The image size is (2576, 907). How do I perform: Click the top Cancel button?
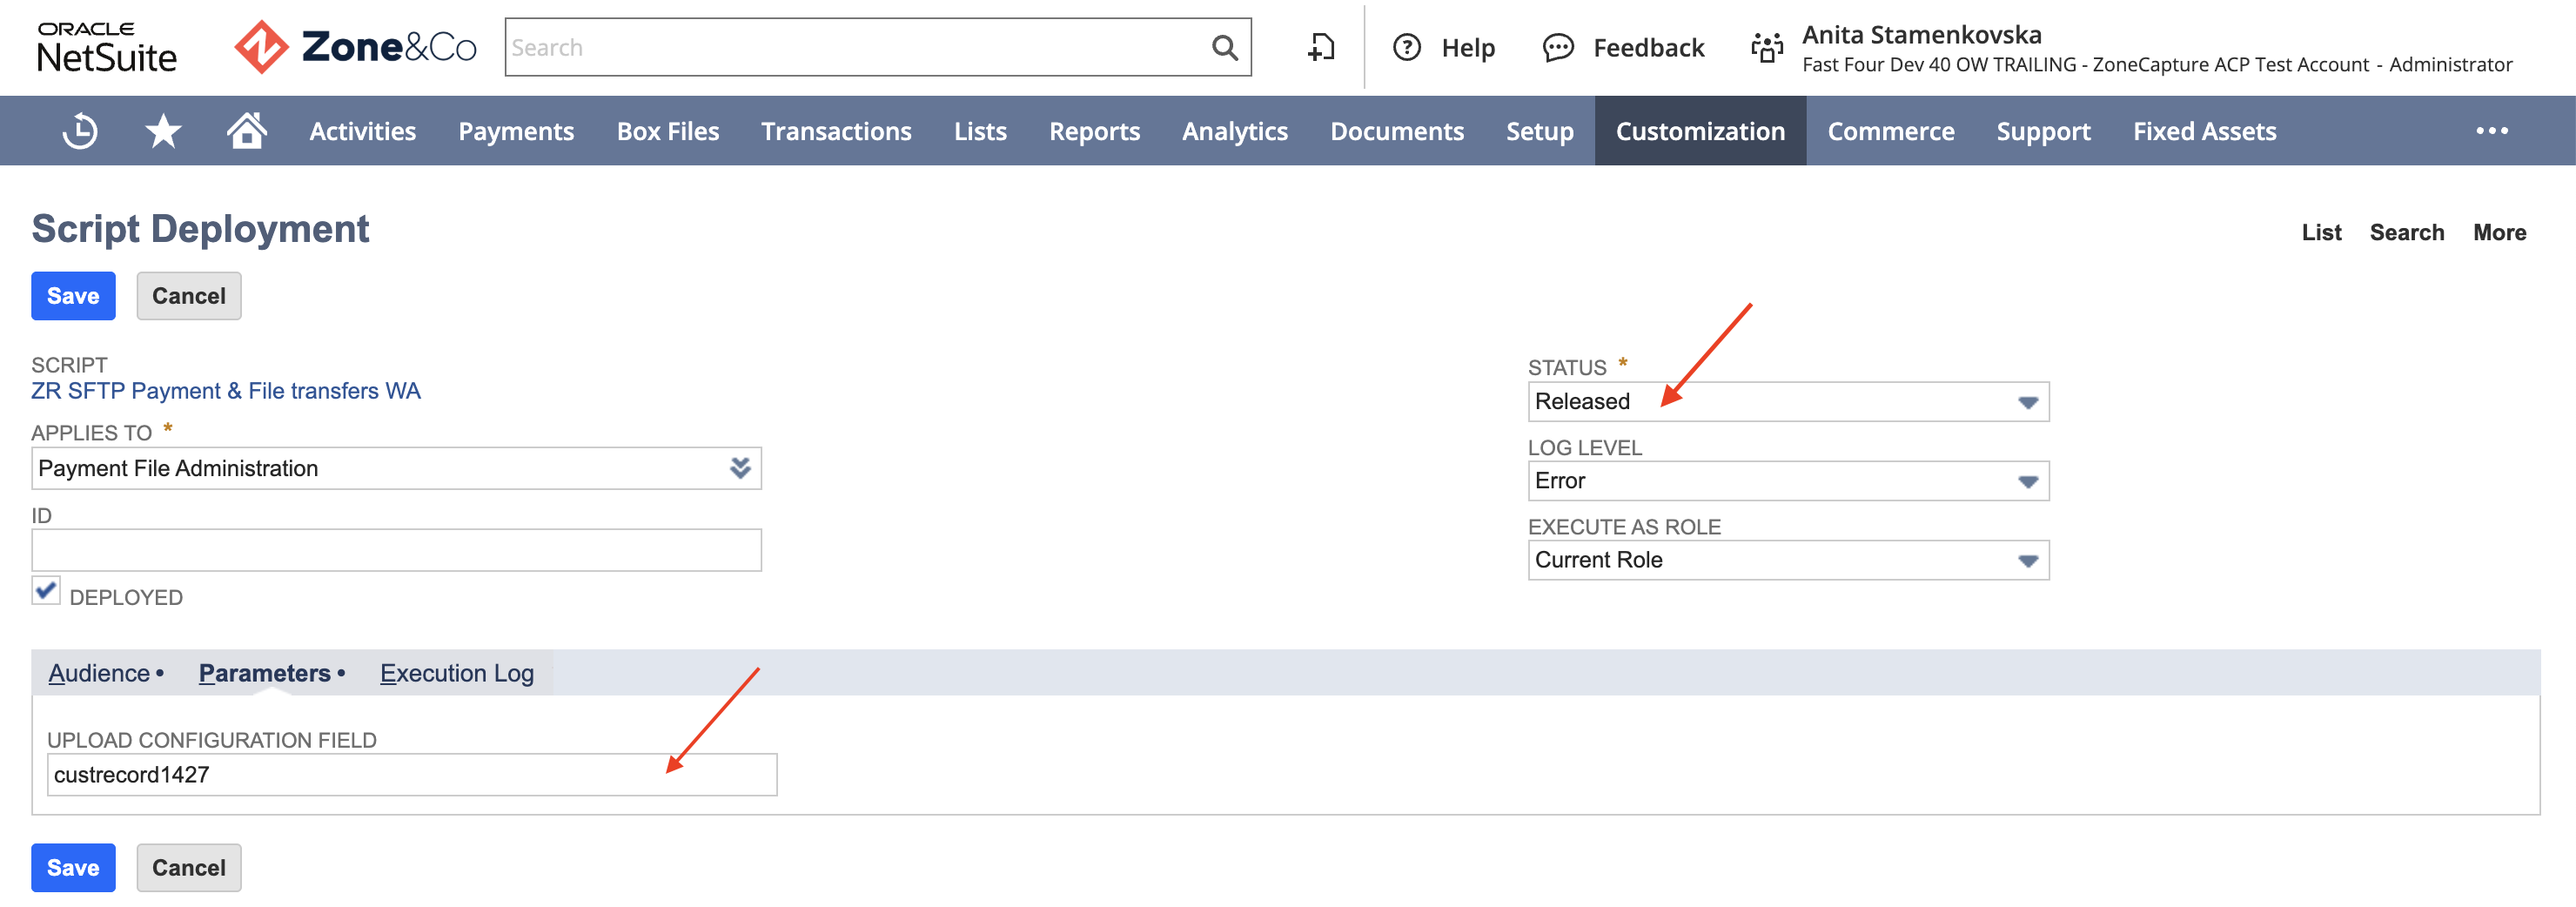tap(188, 296)
